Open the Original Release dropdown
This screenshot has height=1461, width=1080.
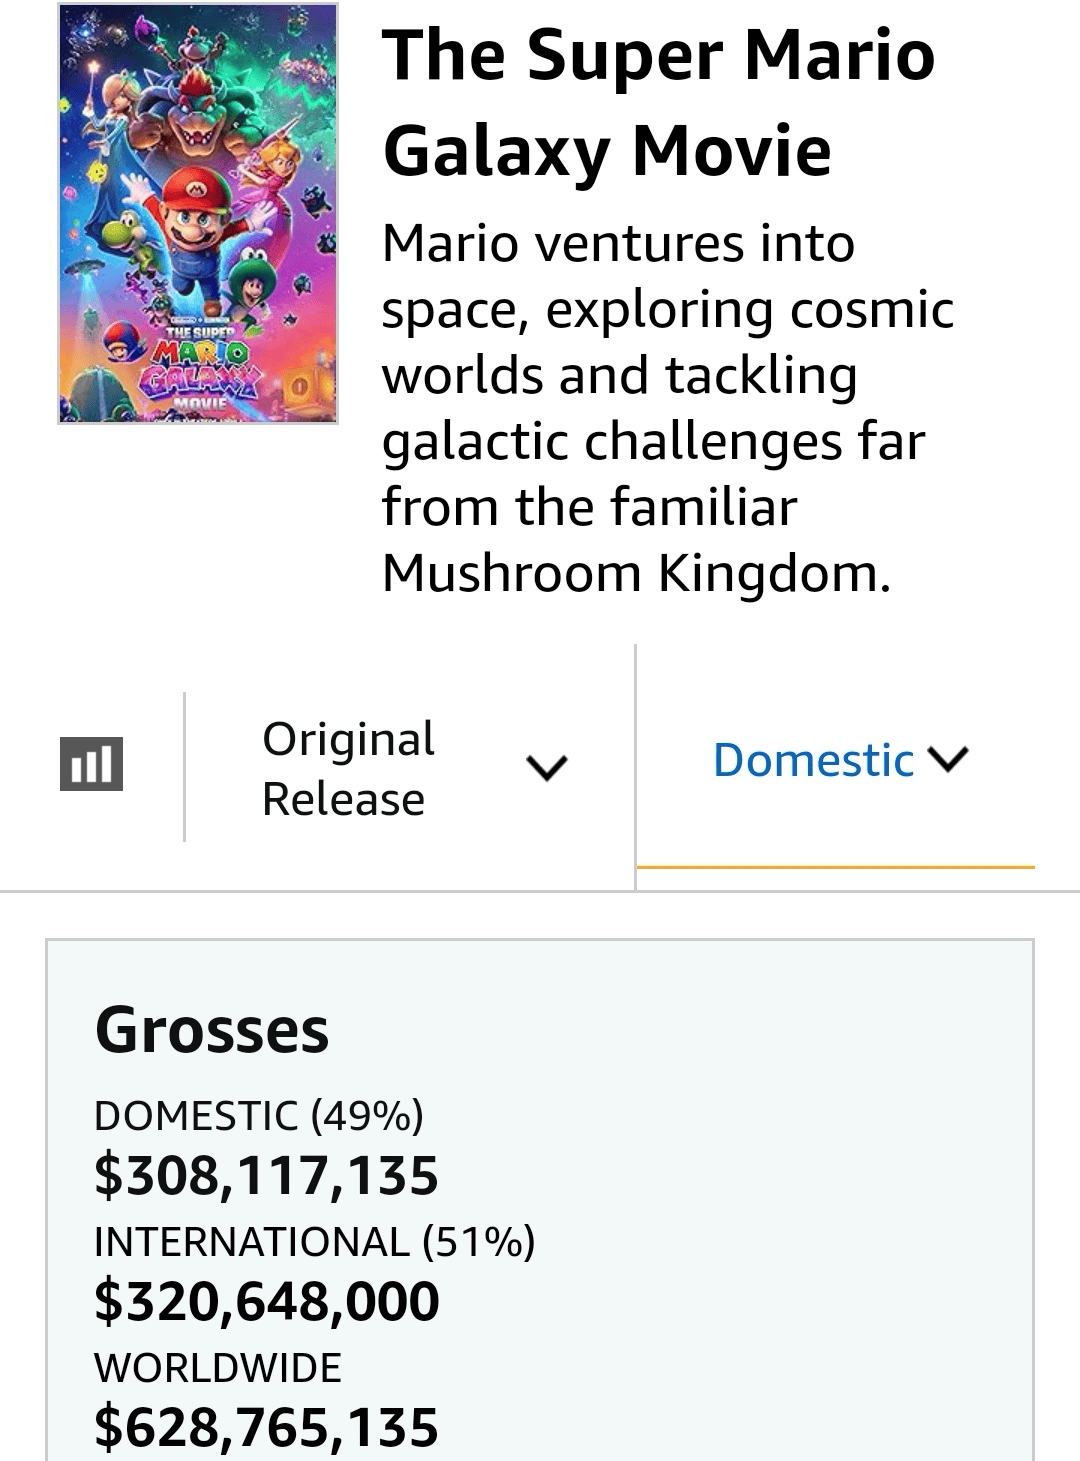[x=347, y=768]
